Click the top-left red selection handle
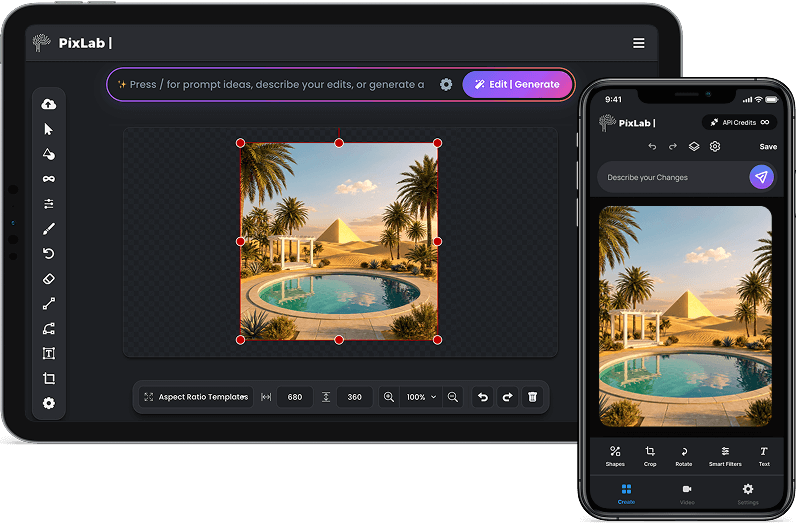 pos(240,143)
